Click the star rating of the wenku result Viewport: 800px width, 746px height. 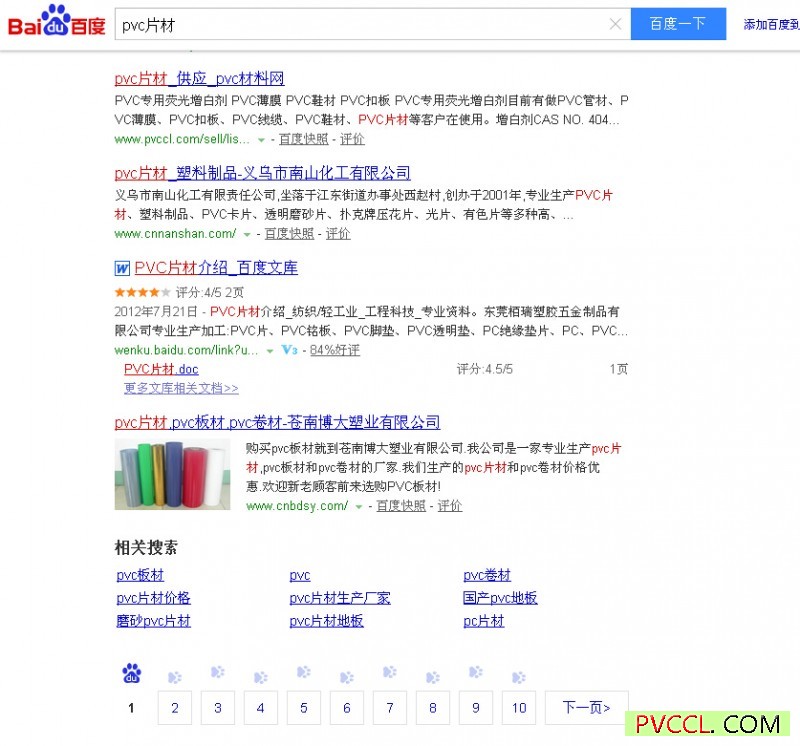coord(142,292)
